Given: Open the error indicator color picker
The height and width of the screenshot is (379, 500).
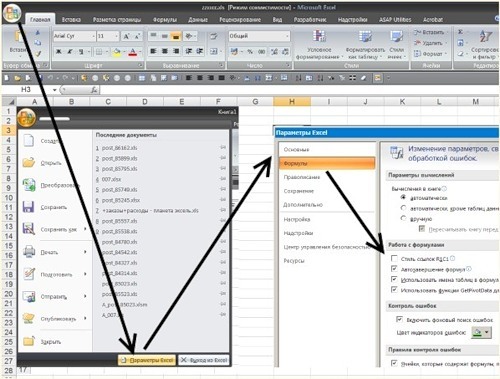Looking at the screenshot, I should [481, 332].
